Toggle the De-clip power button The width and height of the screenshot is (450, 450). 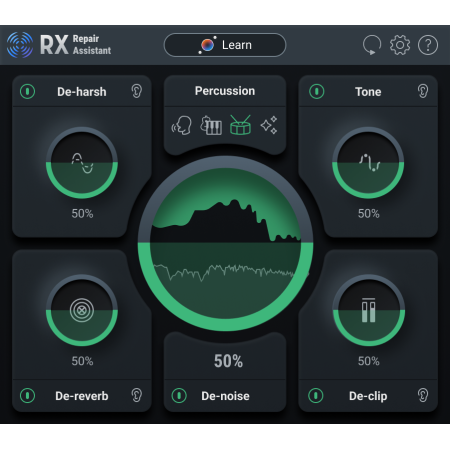point(316,396)
